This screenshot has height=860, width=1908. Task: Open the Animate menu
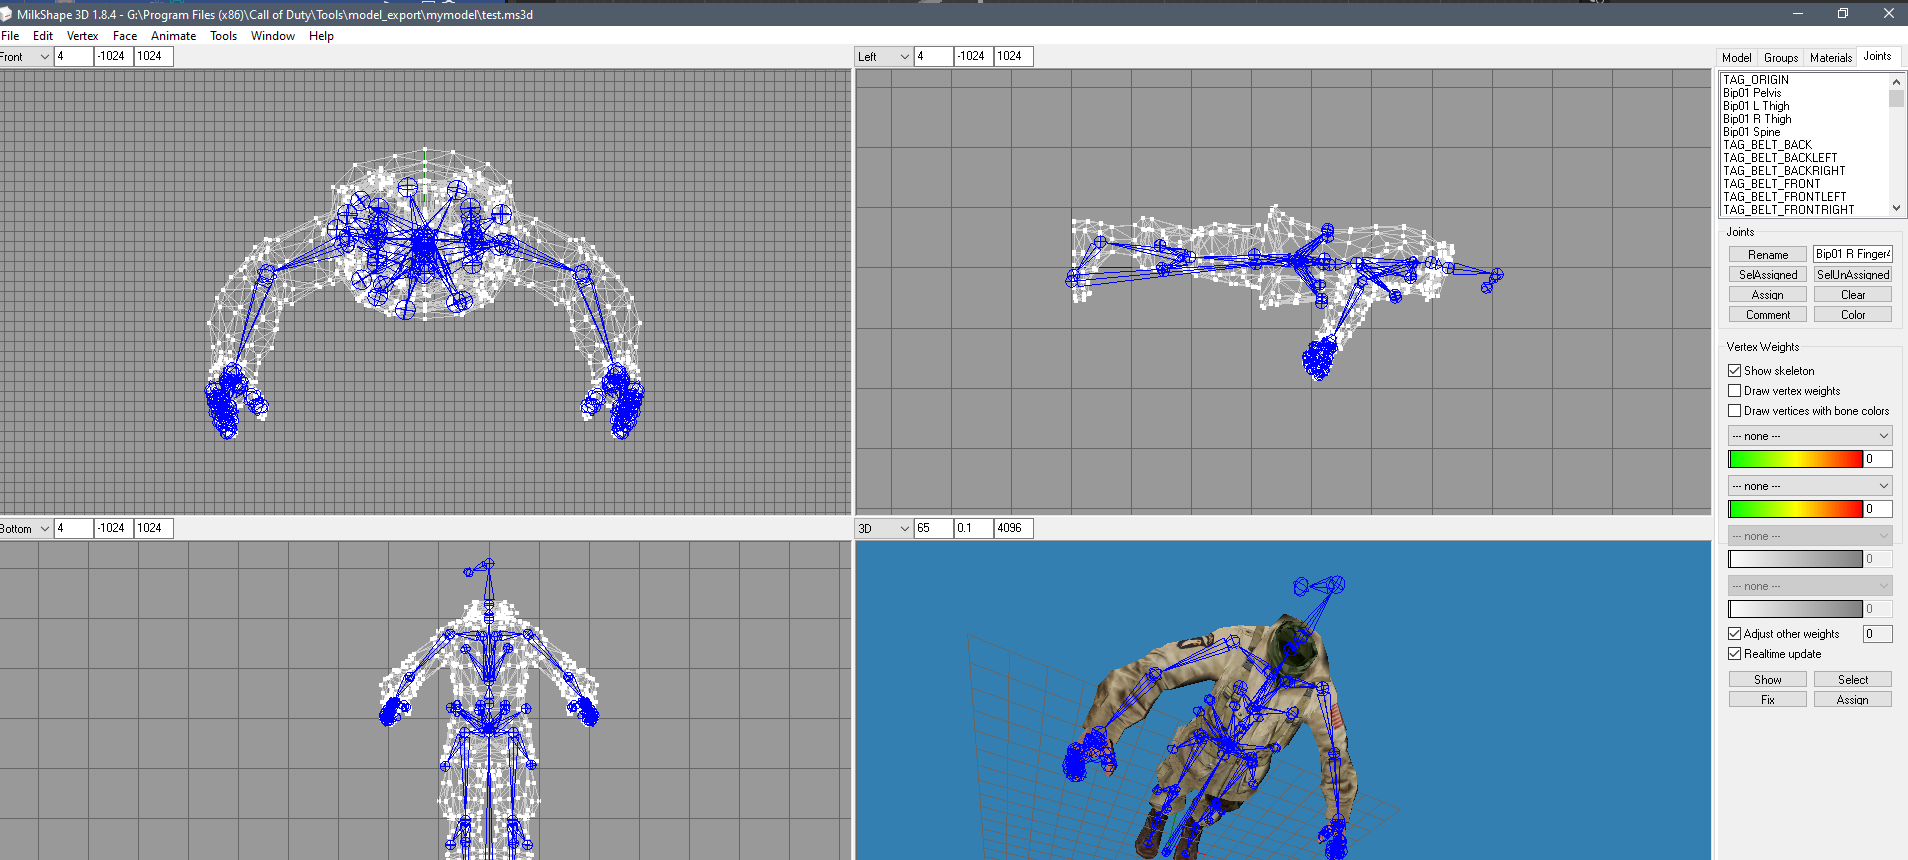click(x=173, y=36)
